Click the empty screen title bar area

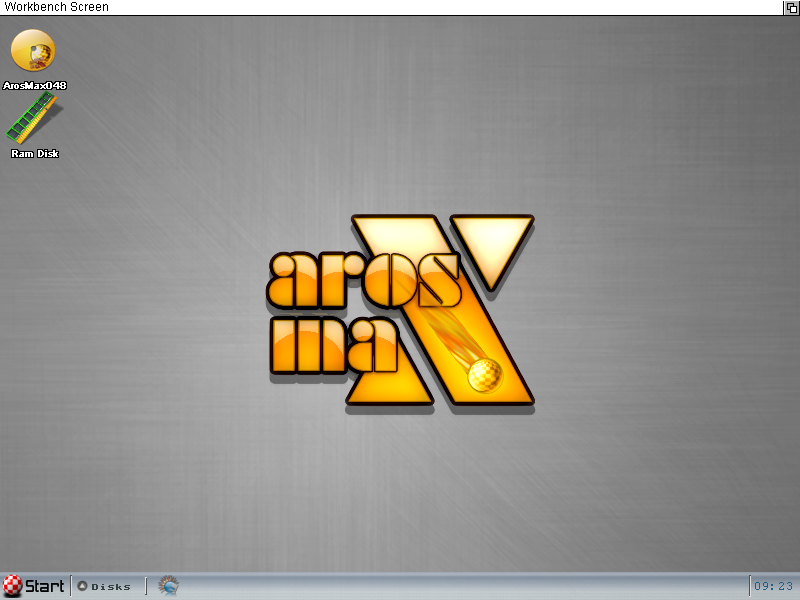(444, 8)
